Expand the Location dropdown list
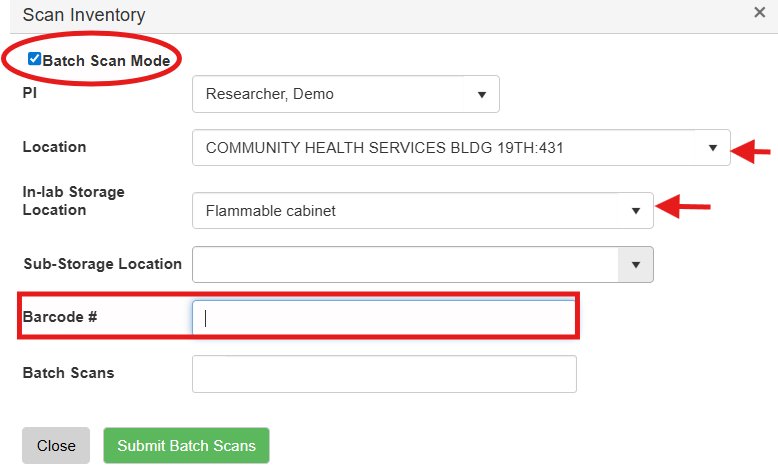The image size is (778, 475). pos(460,148)
